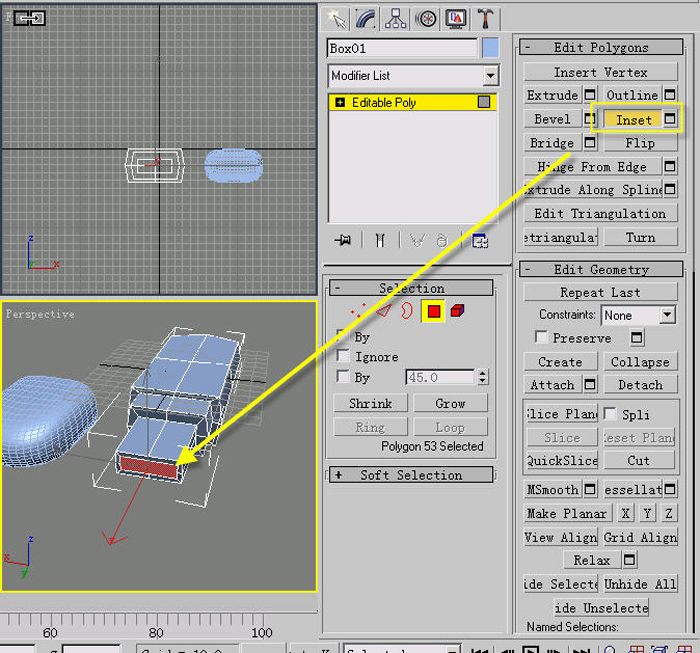Click Make Planar Z axis button
This screenshot has width=700, height=653.
pyautogui.click(x=668, y=513)
